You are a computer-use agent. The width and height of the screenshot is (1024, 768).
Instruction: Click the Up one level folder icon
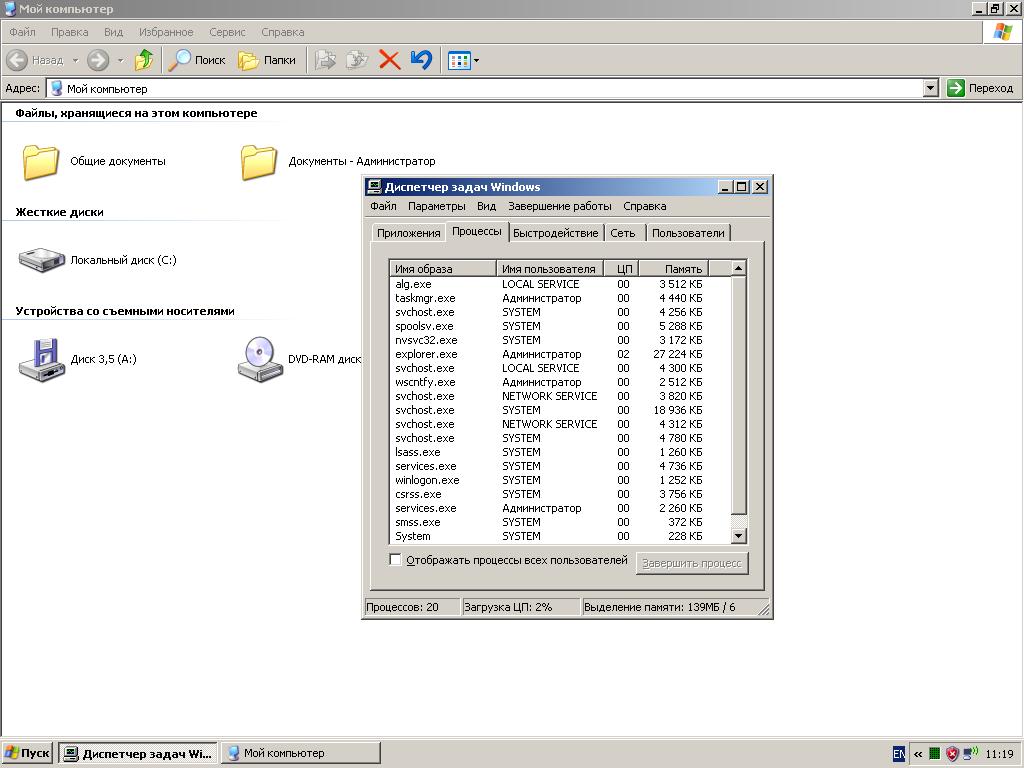pyautogui.click(x=144, y=60)
